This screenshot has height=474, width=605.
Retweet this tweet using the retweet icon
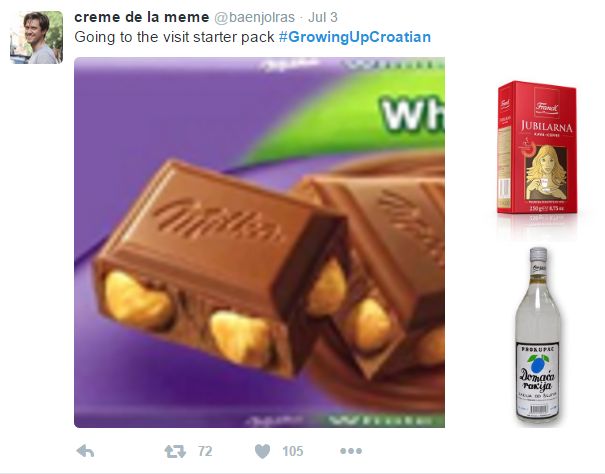[x=175, y=451]
